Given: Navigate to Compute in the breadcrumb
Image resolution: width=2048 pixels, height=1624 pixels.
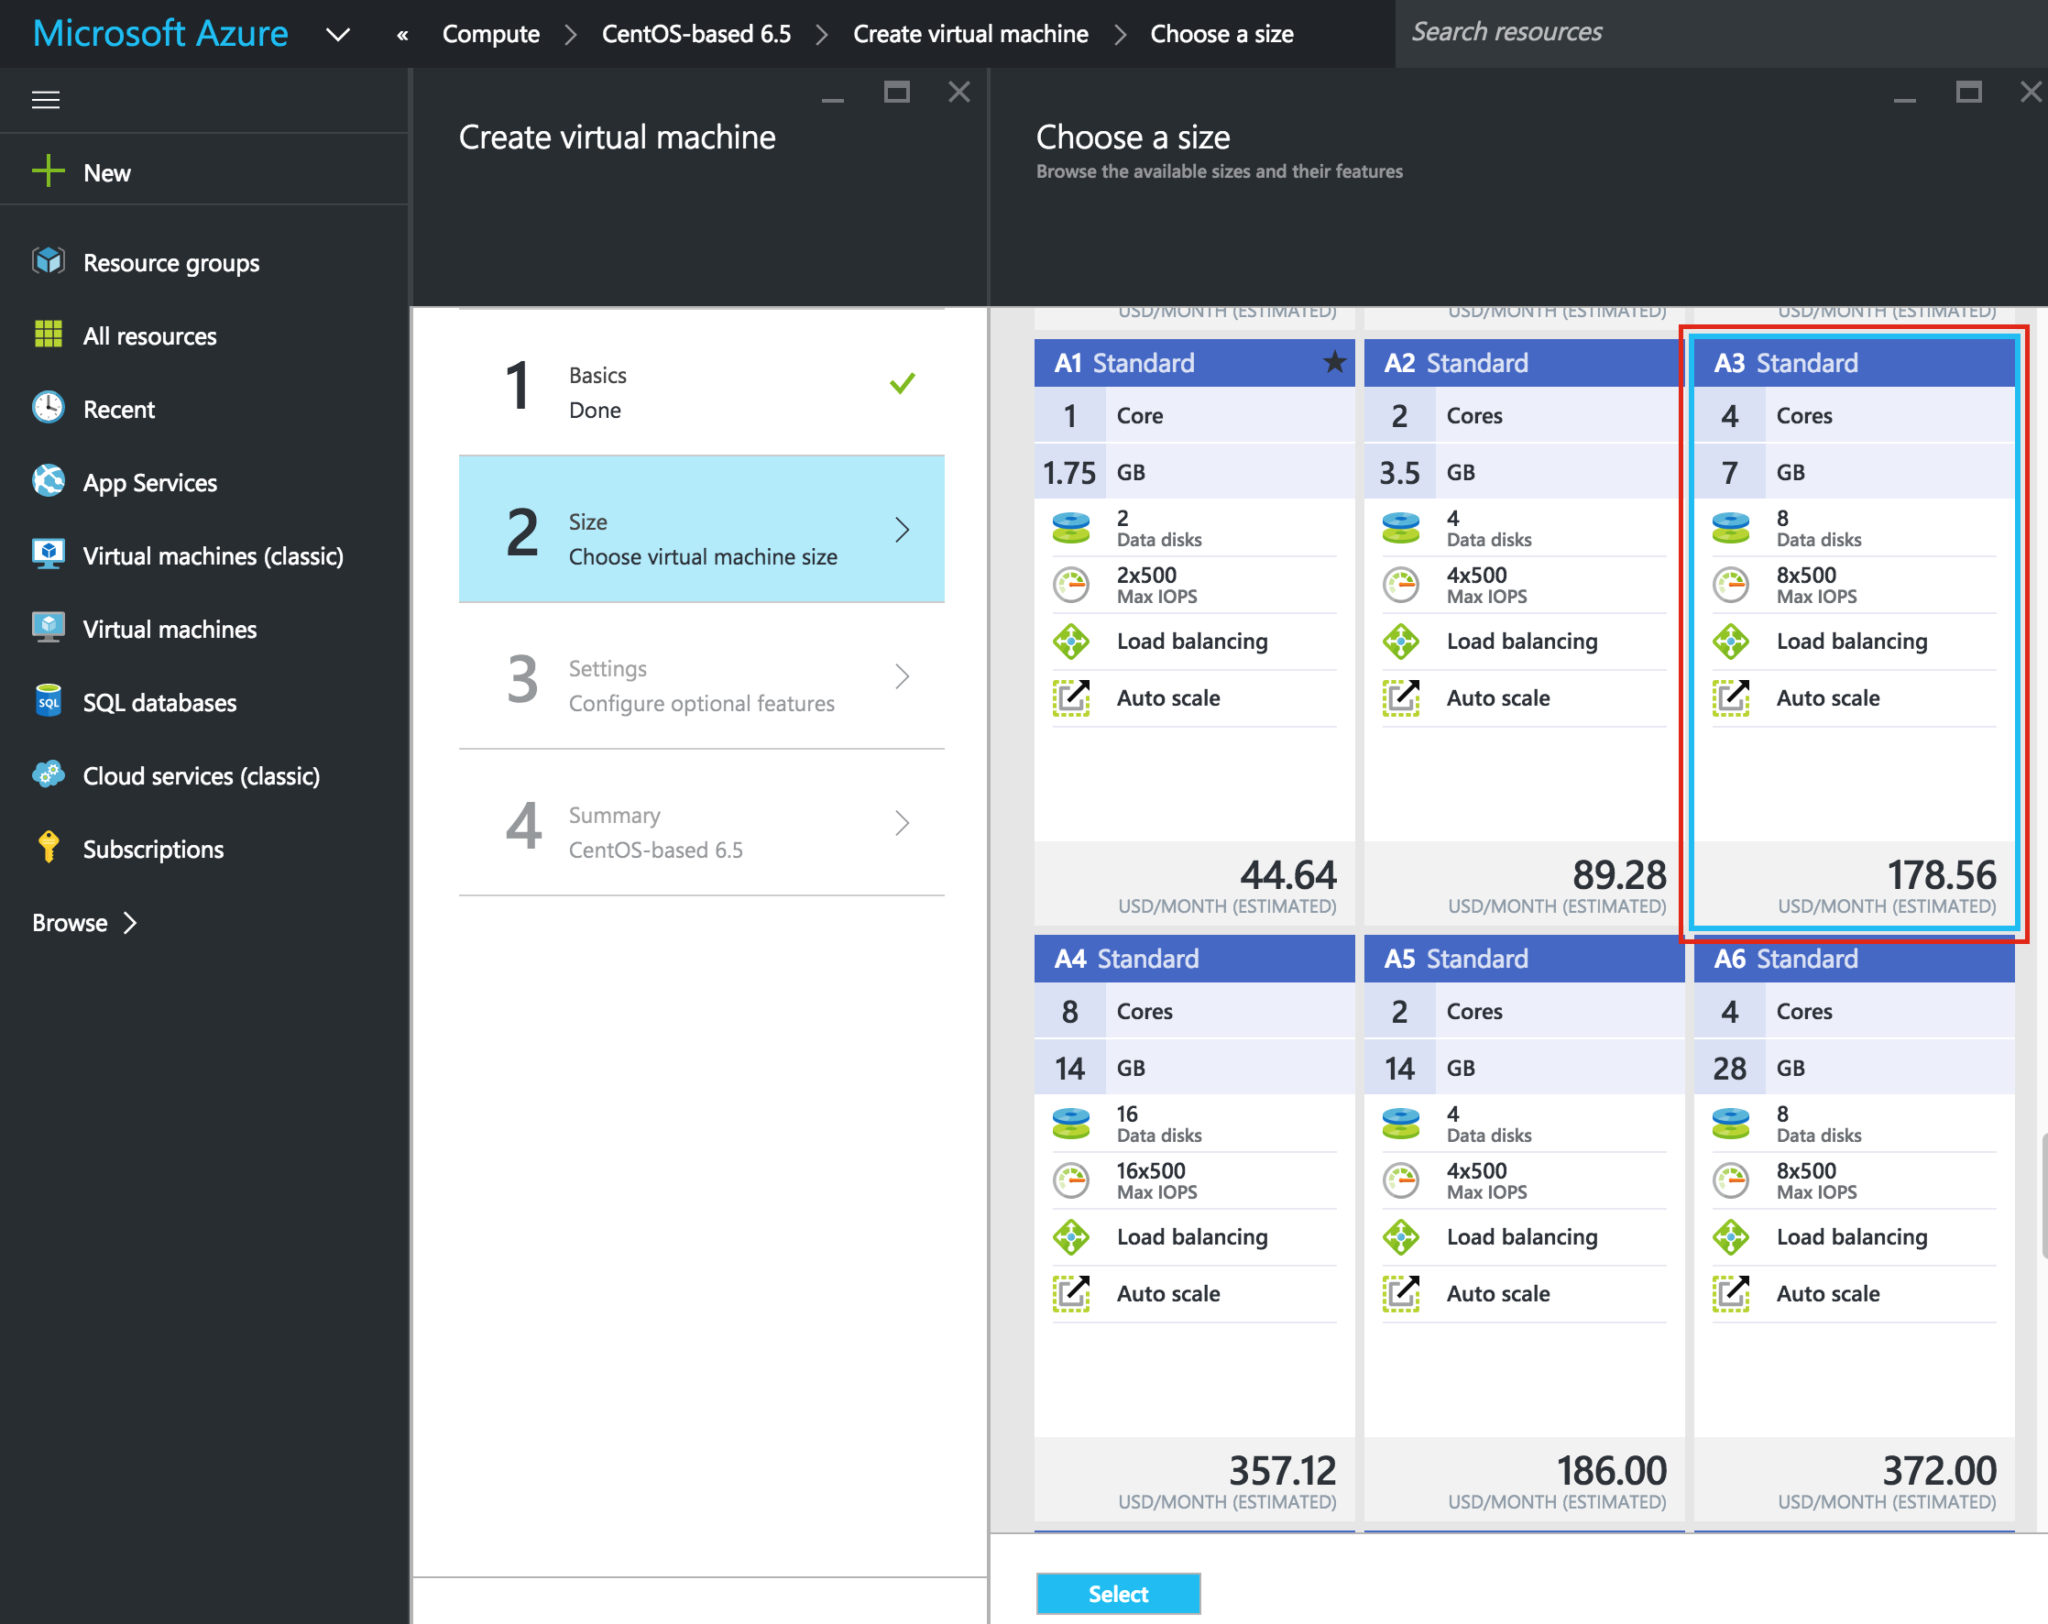Looking at the screenshot, I should click(x=491, y=33).
